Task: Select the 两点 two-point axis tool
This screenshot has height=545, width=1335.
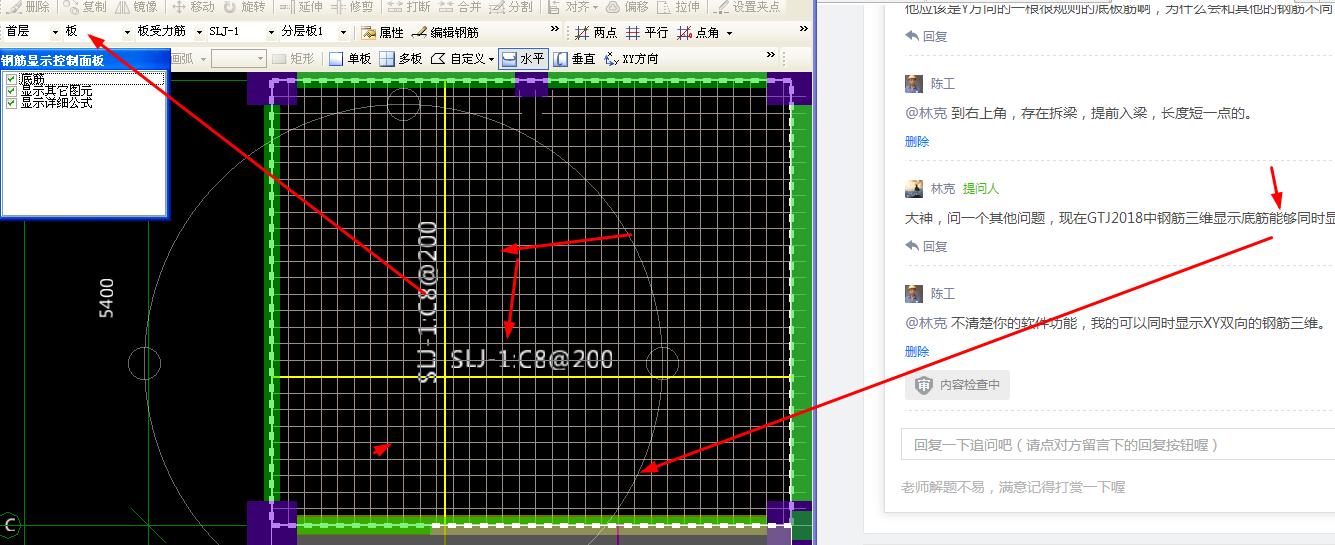Action: point(596,32)
